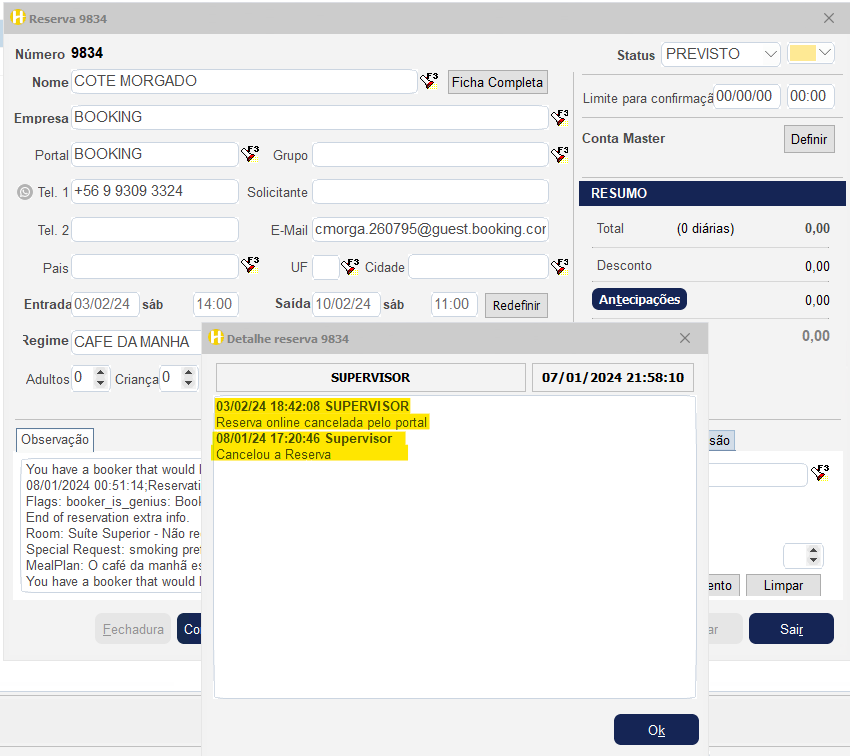The height and width of the screenshot is (756, 850).
Task: Open the status color dropdown arrow
Action: tap(825, 54)
